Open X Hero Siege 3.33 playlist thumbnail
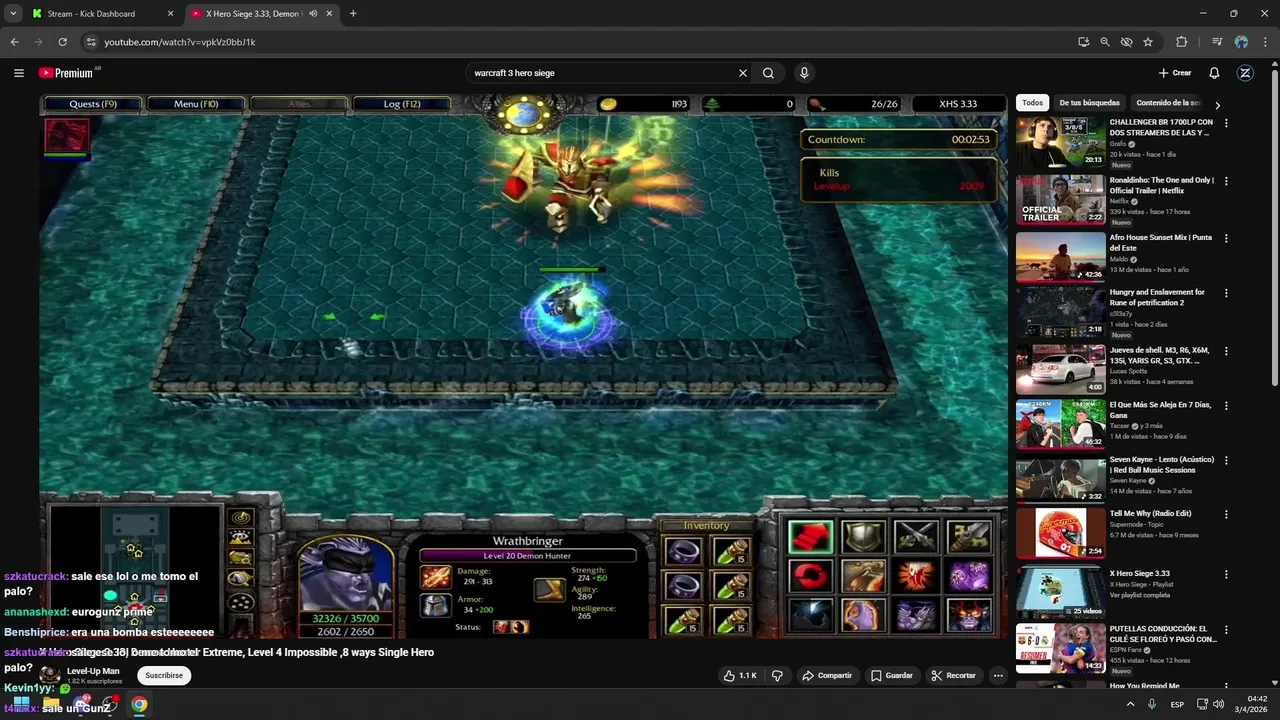 point(1060,592)
